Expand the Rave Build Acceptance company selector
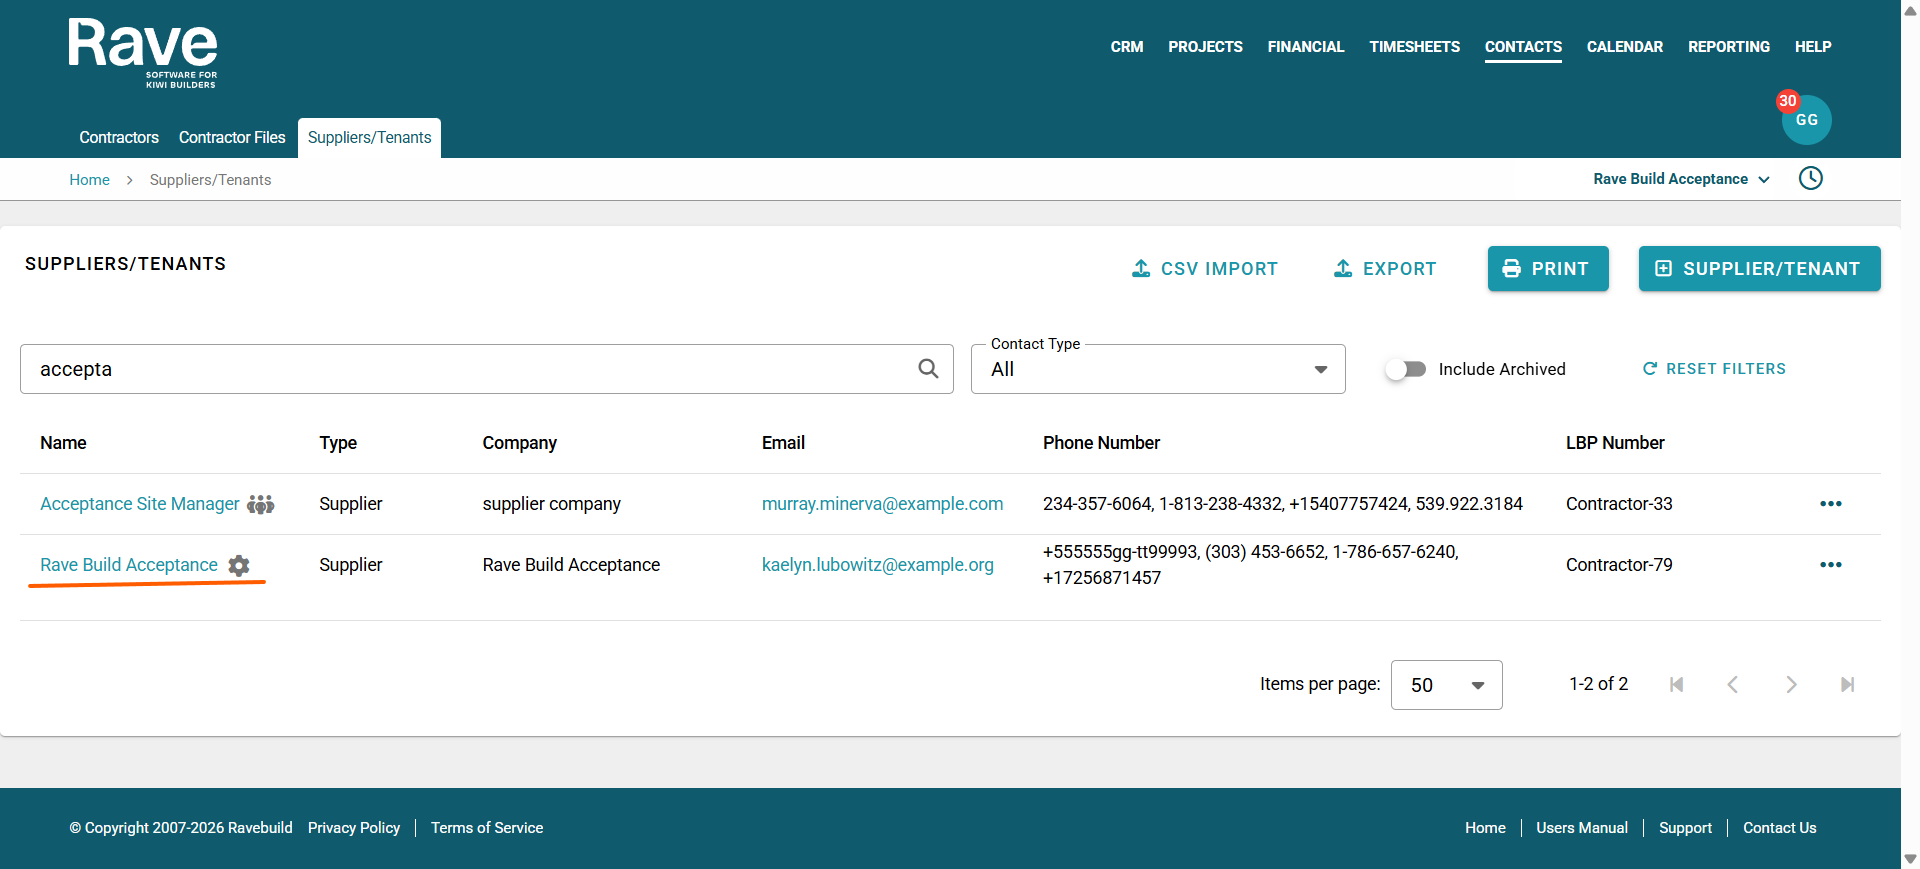 pos(1682,179)
